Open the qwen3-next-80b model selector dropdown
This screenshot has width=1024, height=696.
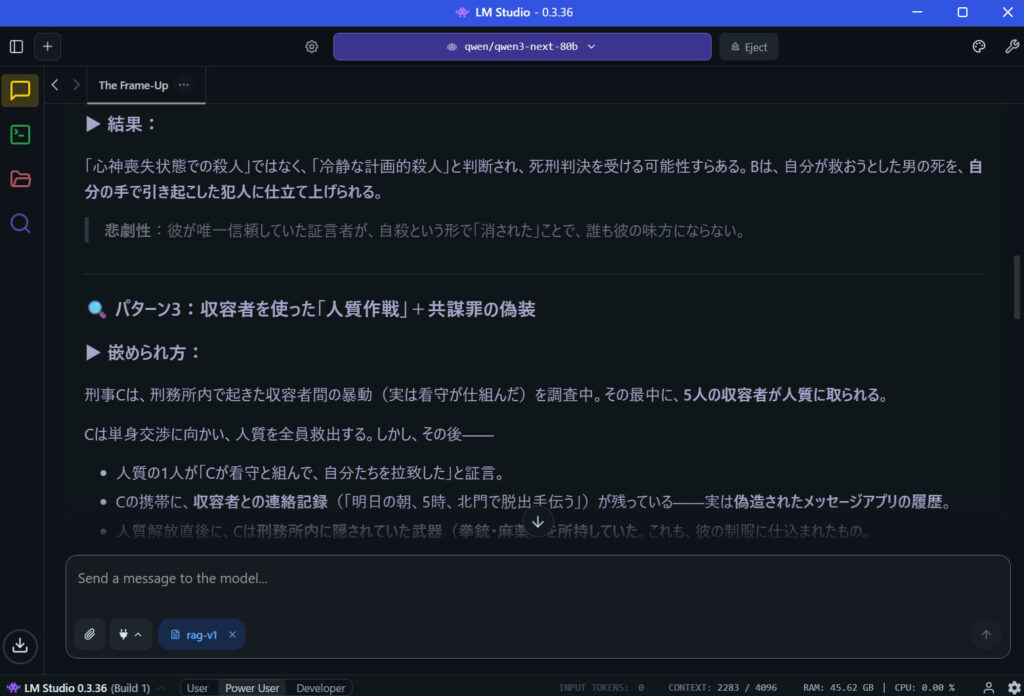pos(522,47)
